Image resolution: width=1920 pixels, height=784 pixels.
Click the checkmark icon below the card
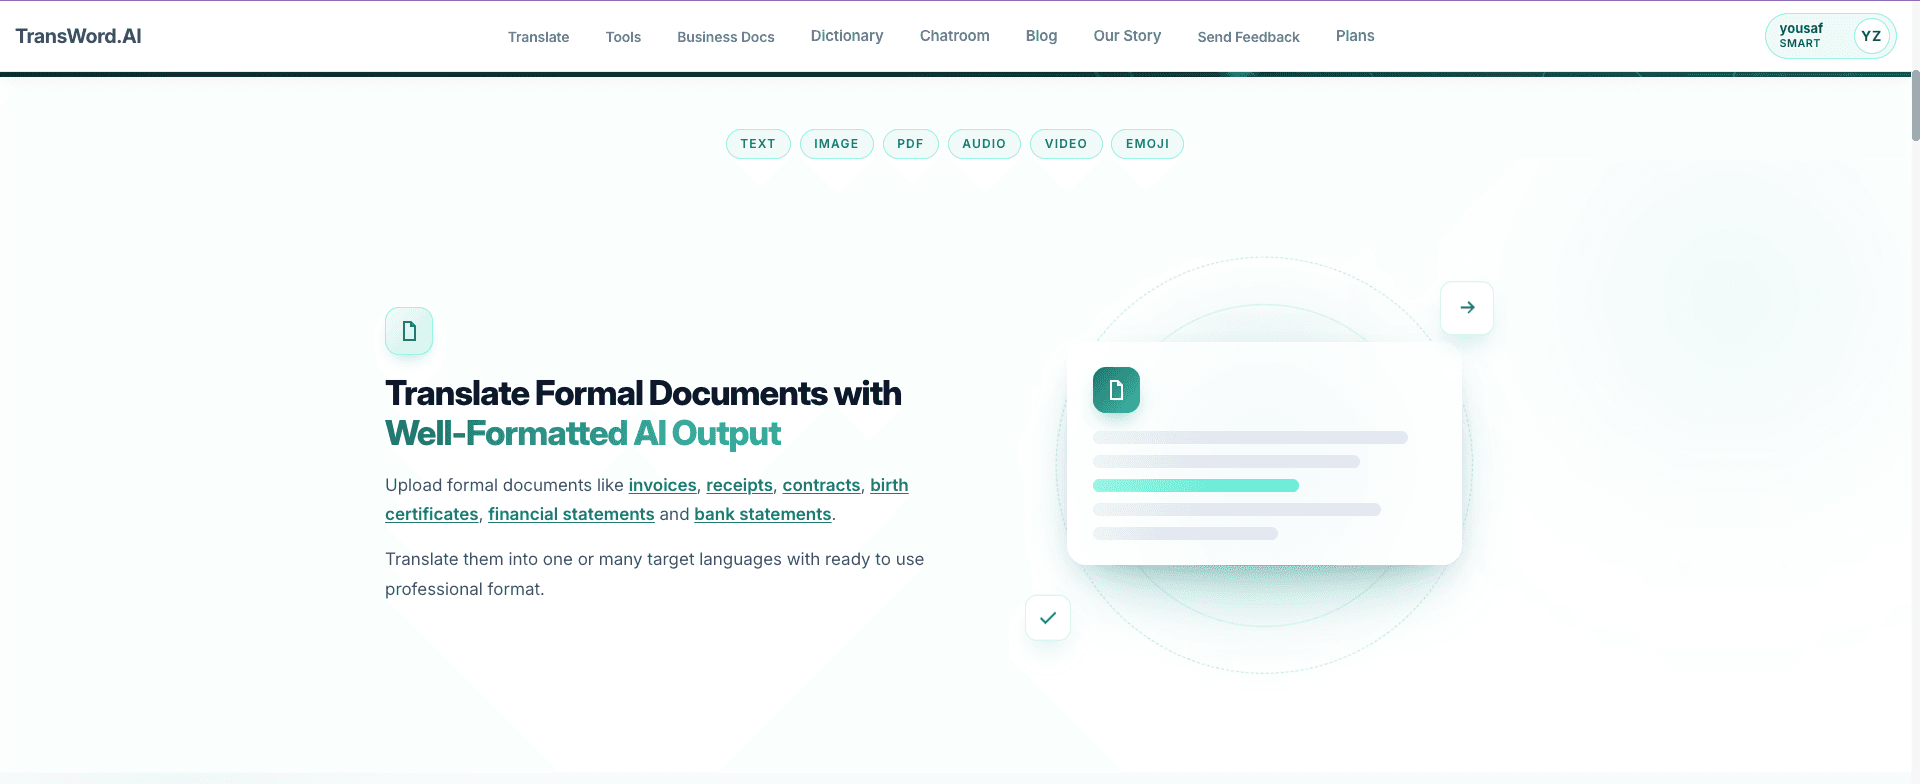click(1048, 618)
